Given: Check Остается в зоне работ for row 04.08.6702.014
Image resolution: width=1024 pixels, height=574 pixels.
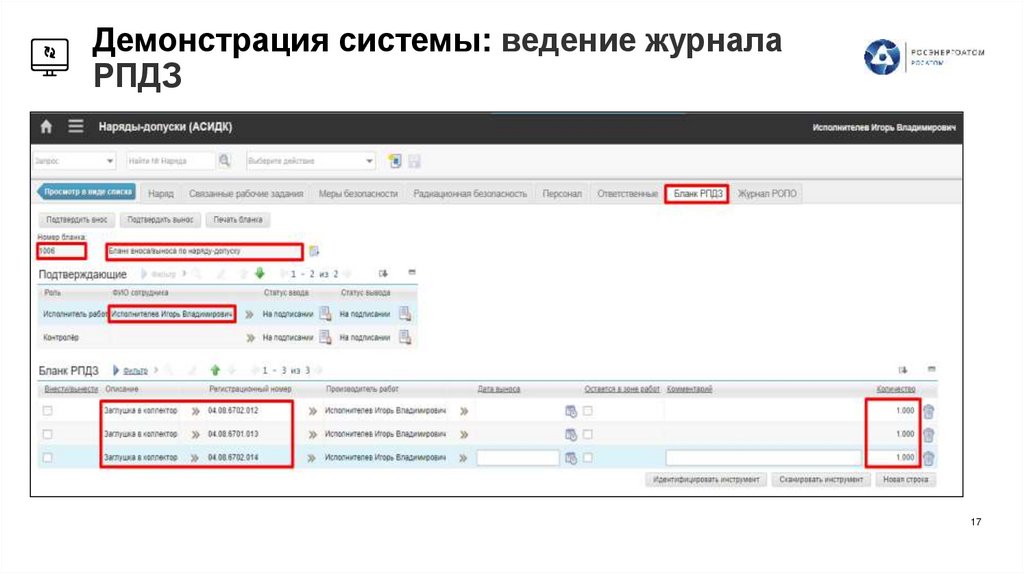Looking at the screenshot, I should click(588, 457).
